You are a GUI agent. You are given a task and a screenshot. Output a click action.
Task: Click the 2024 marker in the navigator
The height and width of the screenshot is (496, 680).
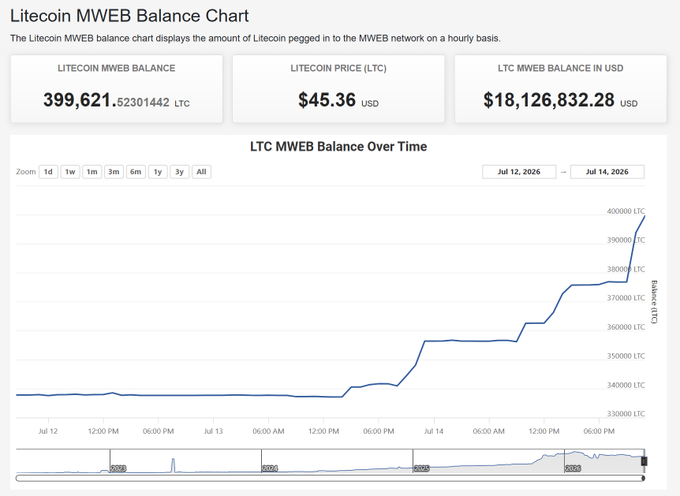(x=270, y=469)
